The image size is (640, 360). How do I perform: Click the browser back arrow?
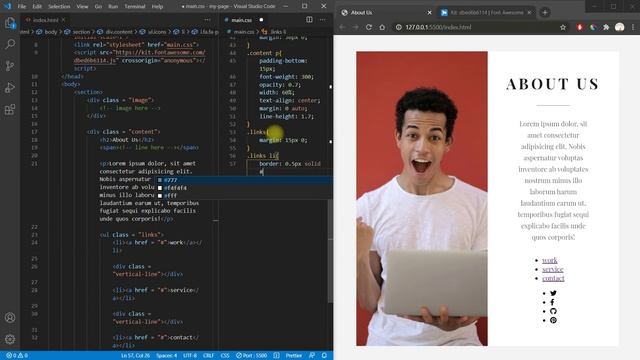coord(342,27)
